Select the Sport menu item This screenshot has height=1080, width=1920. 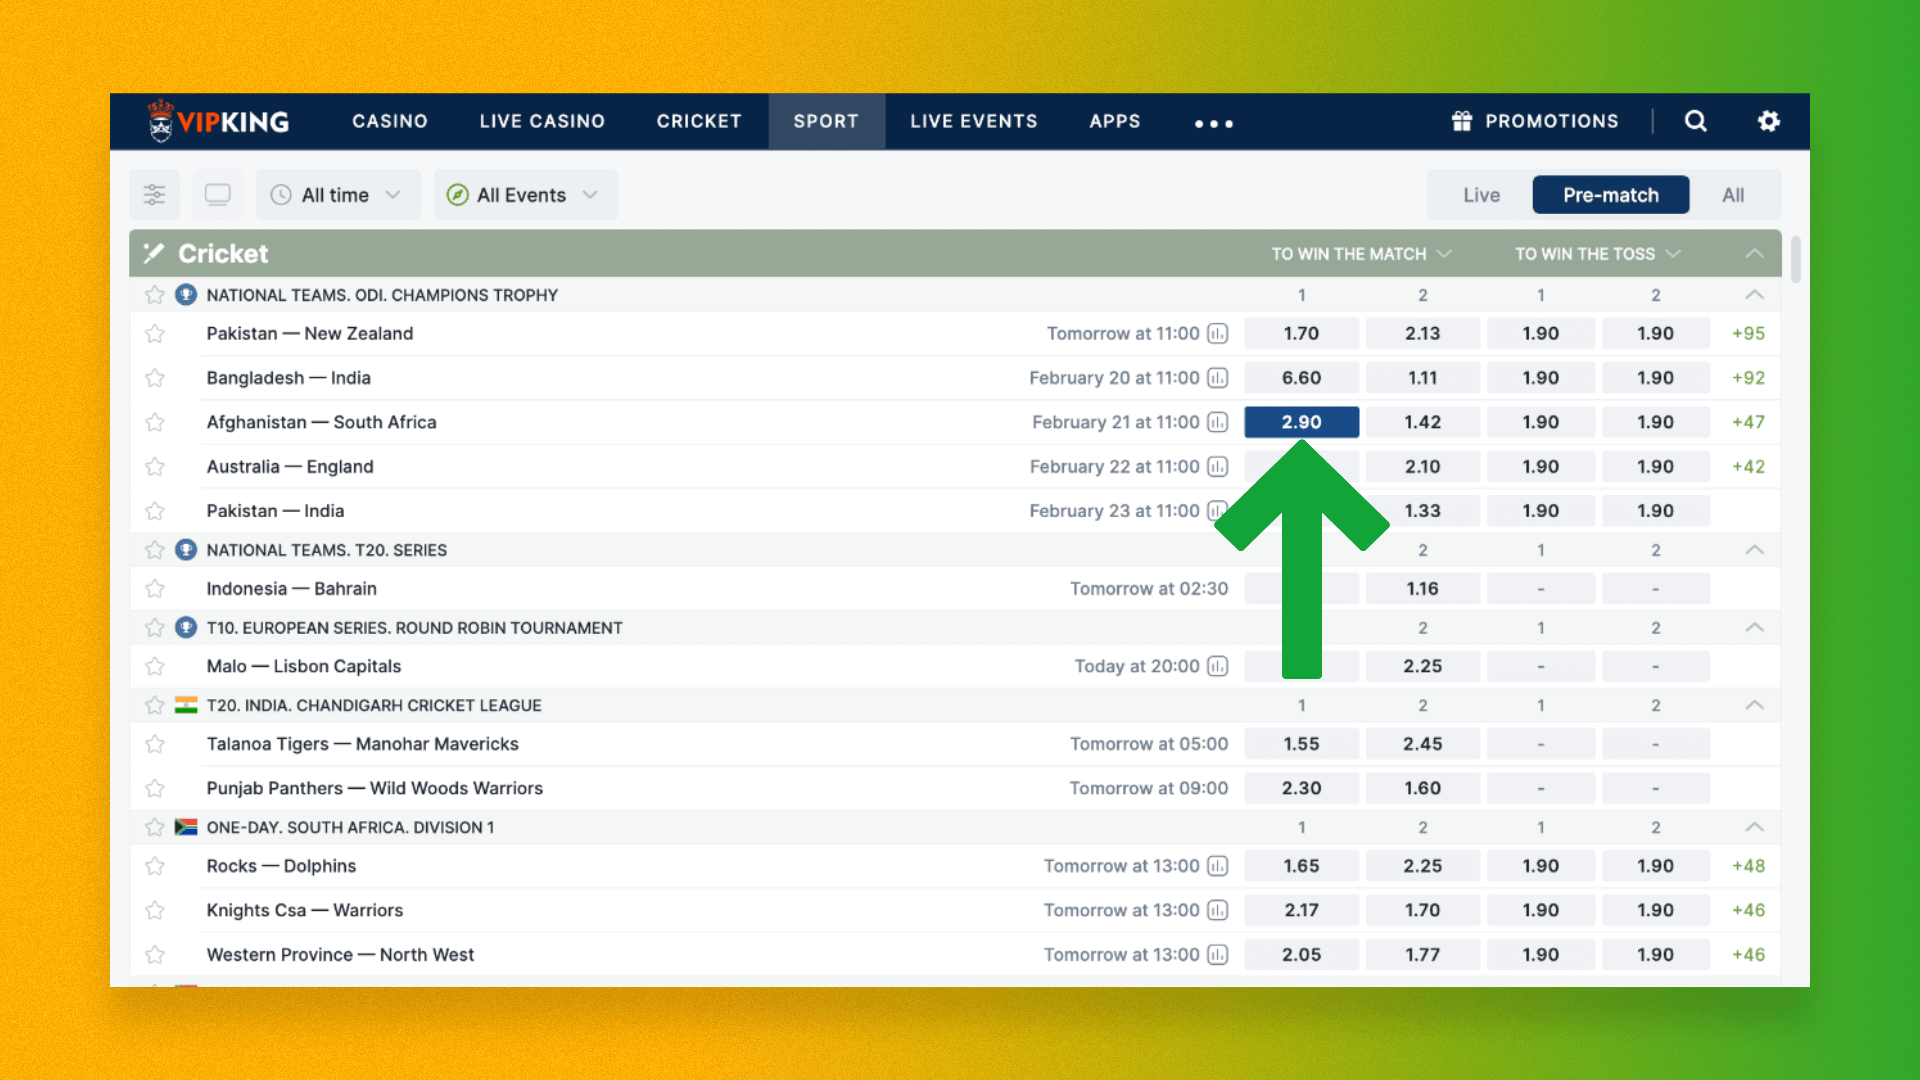coord(826,121)
